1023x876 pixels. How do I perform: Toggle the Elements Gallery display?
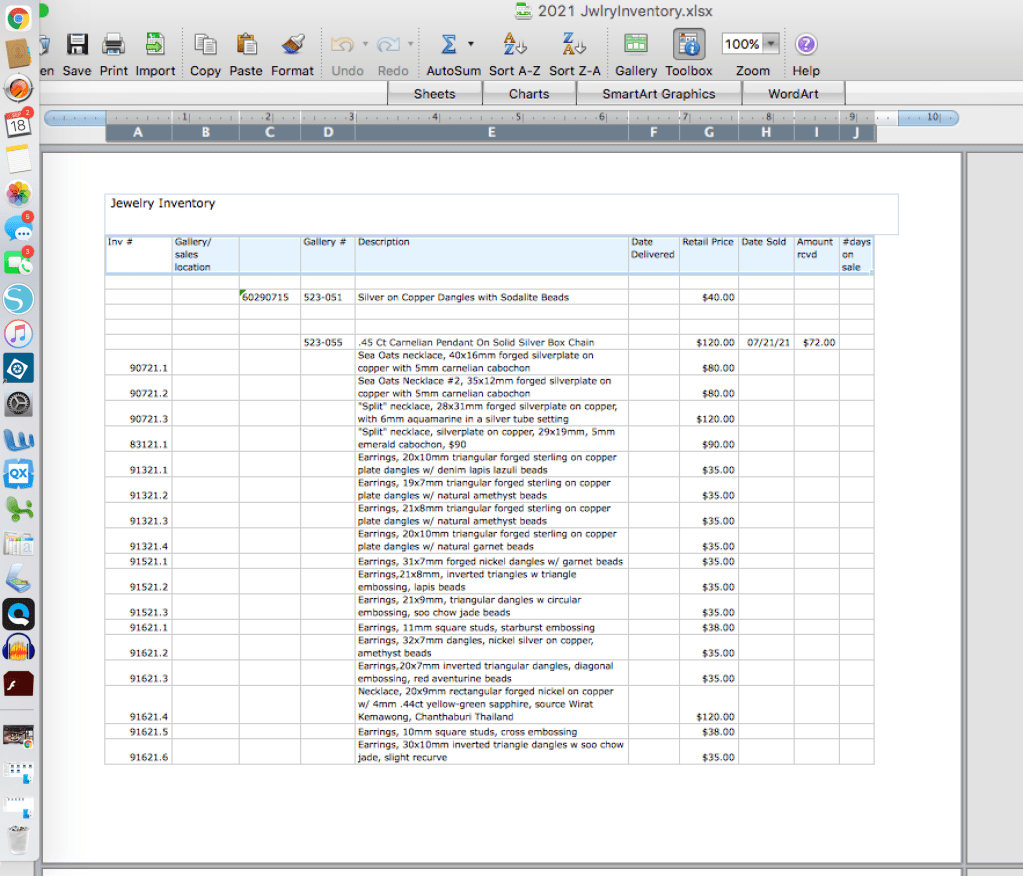[636, 45]
